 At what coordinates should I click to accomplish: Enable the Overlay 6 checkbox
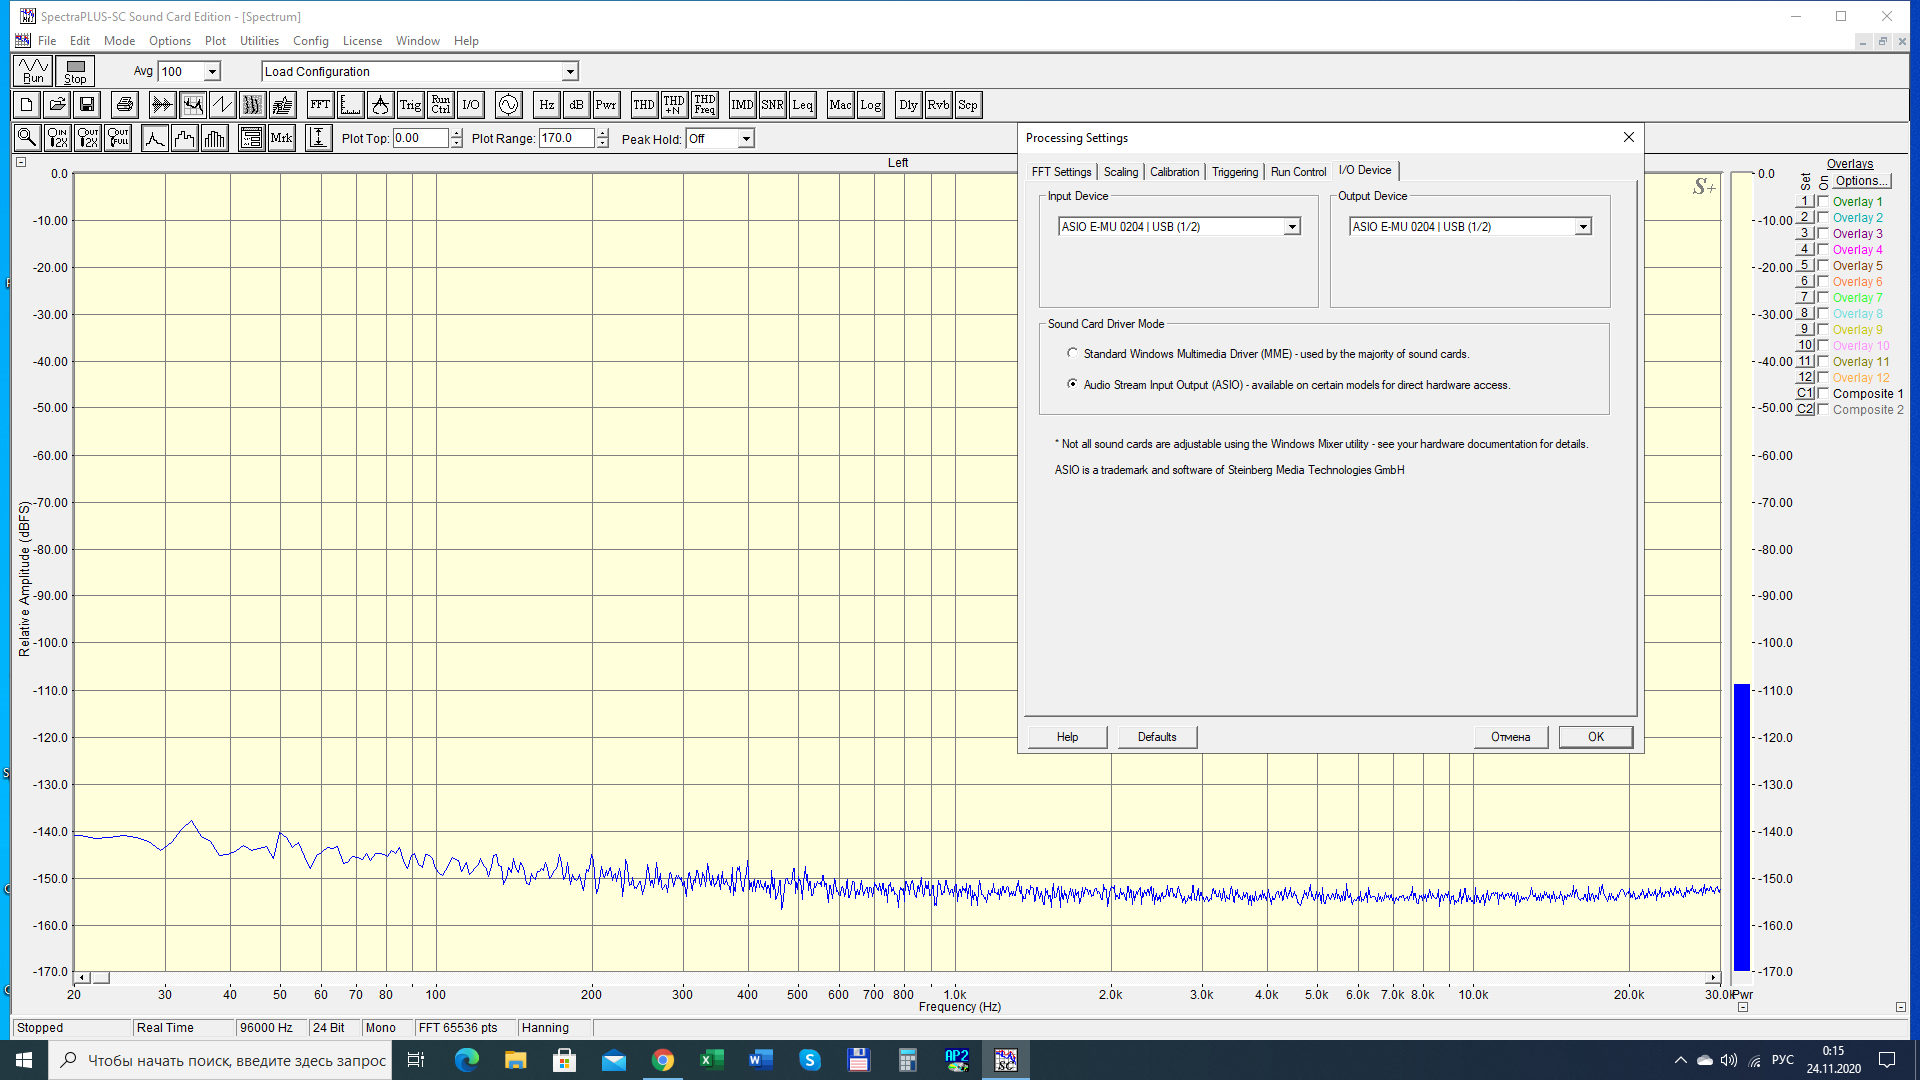point(1823,282)
